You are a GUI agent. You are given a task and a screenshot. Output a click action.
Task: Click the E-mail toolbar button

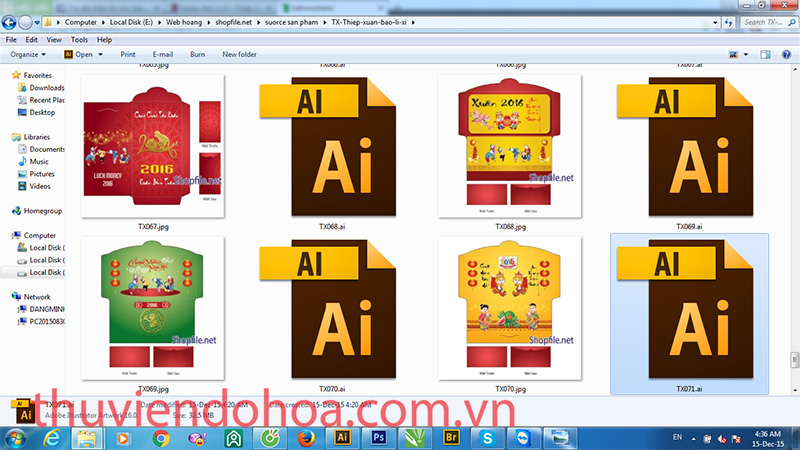coord(163,54)
